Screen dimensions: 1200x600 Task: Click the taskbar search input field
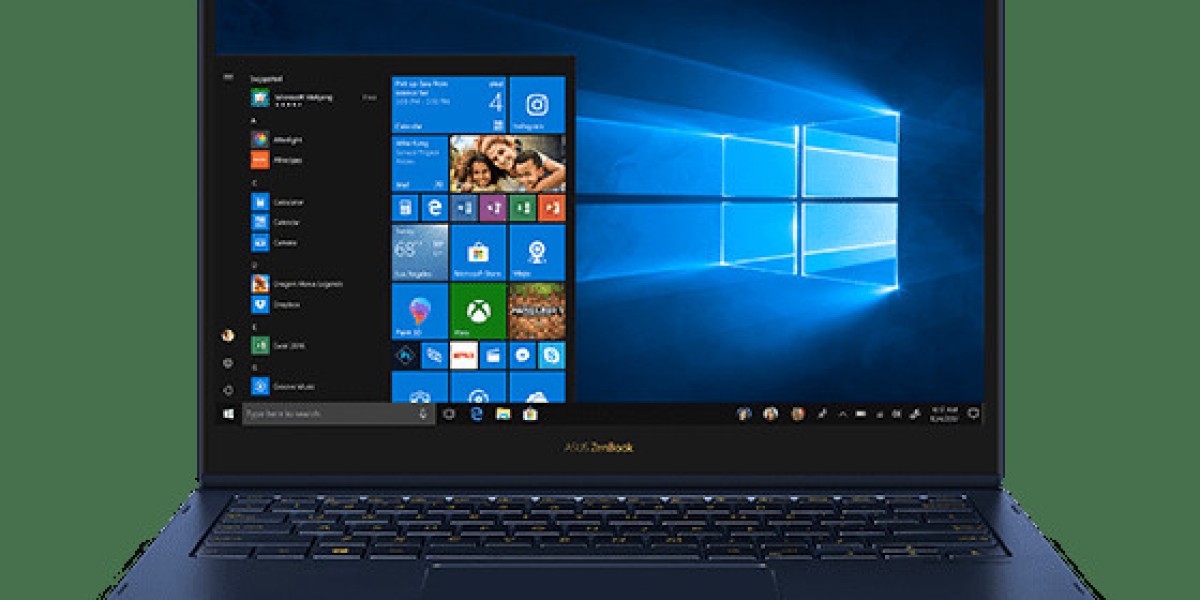coord(330,414)
